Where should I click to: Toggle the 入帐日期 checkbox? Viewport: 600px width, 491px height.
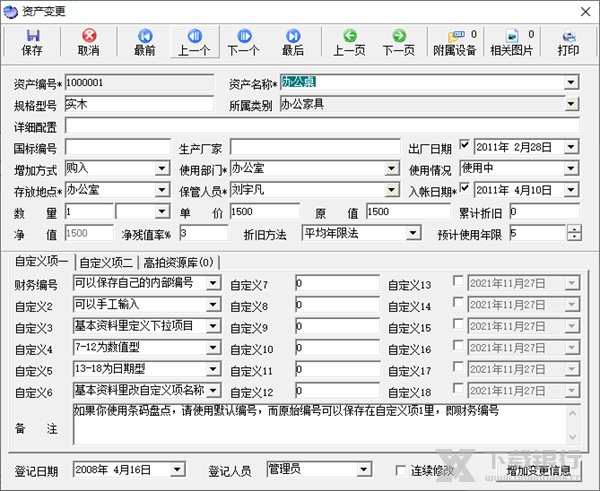coord(465,188)
